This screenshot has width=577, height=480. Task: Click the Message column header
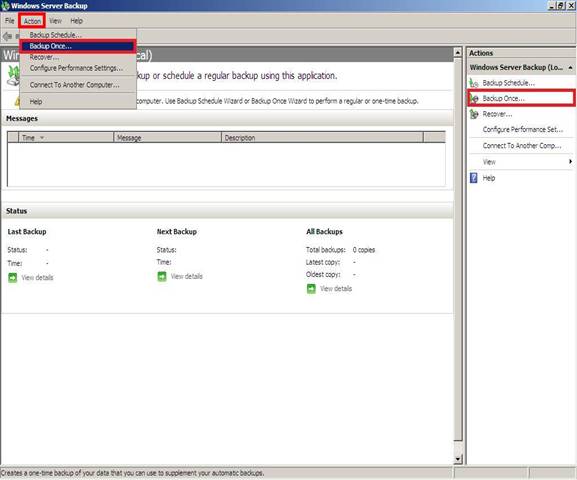click(x=167, y=138)
